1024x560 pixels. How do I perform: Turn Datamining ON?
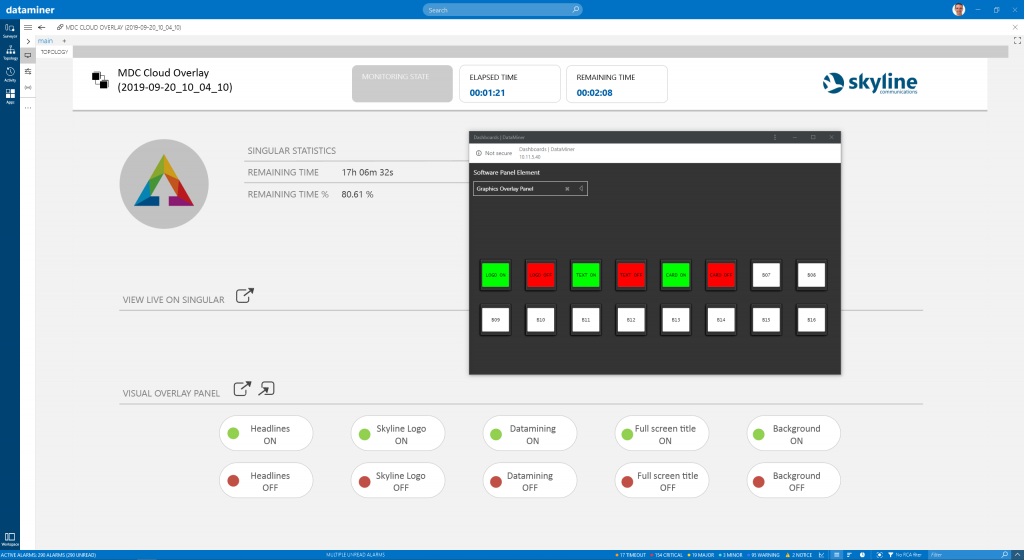(530, 433)
